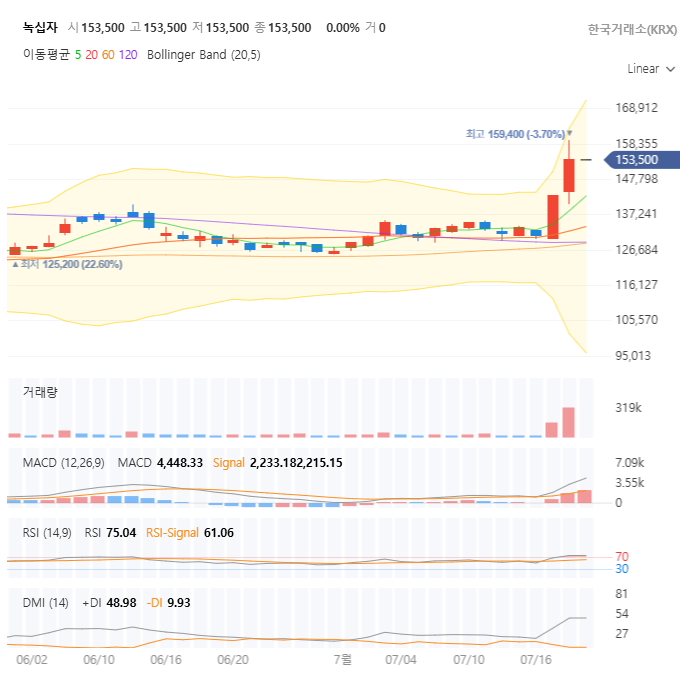
Task: Select the 20-day moving average label
Action: click(92, 55)
